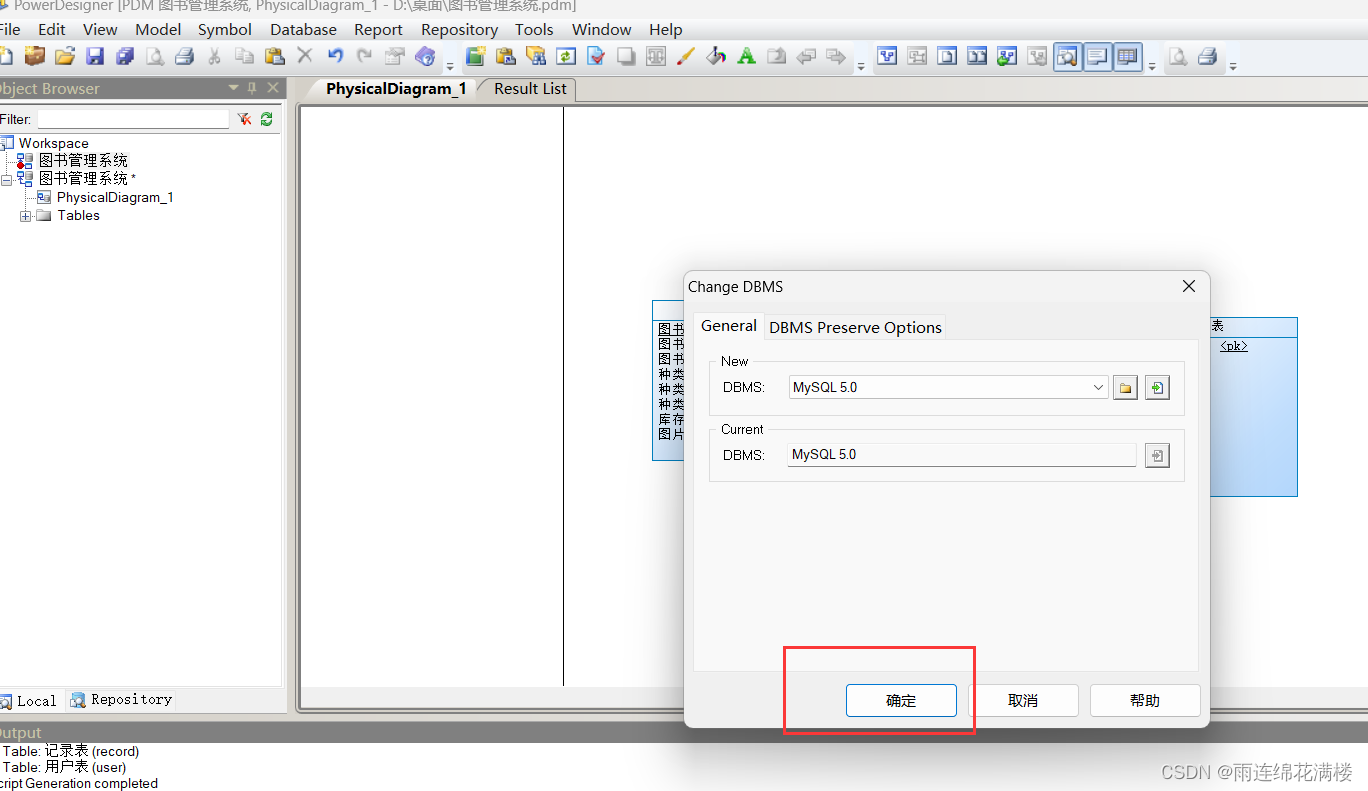The width and height of the screenshot is (1368, 791).
Task: Pin the Object Browser panel
Action: point(252,88)
